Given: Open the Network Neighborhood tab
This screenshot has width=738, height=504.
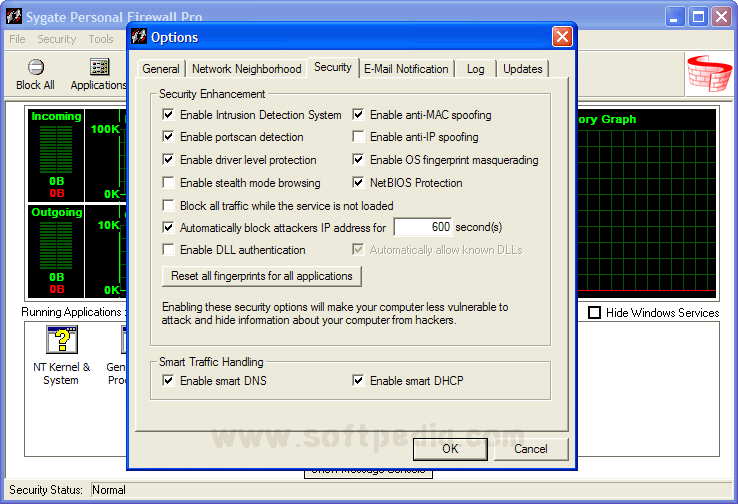Looking at the screenshot, I should click(247, 69).
